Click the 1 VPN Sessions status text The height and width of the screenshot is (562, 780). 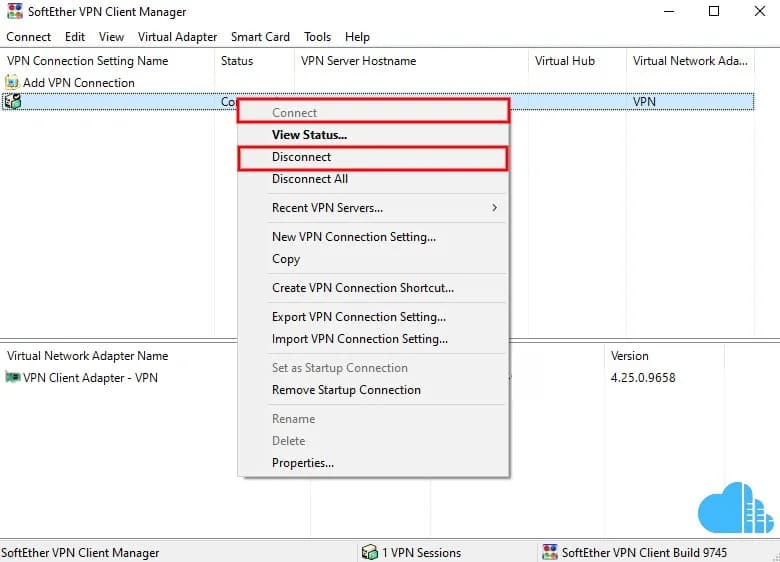point(421,553)
